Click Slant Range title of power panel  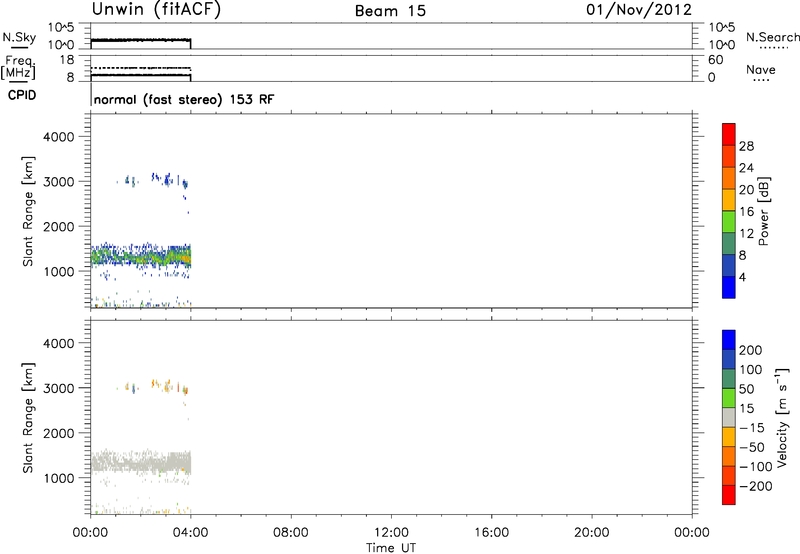tap(28, 211)
